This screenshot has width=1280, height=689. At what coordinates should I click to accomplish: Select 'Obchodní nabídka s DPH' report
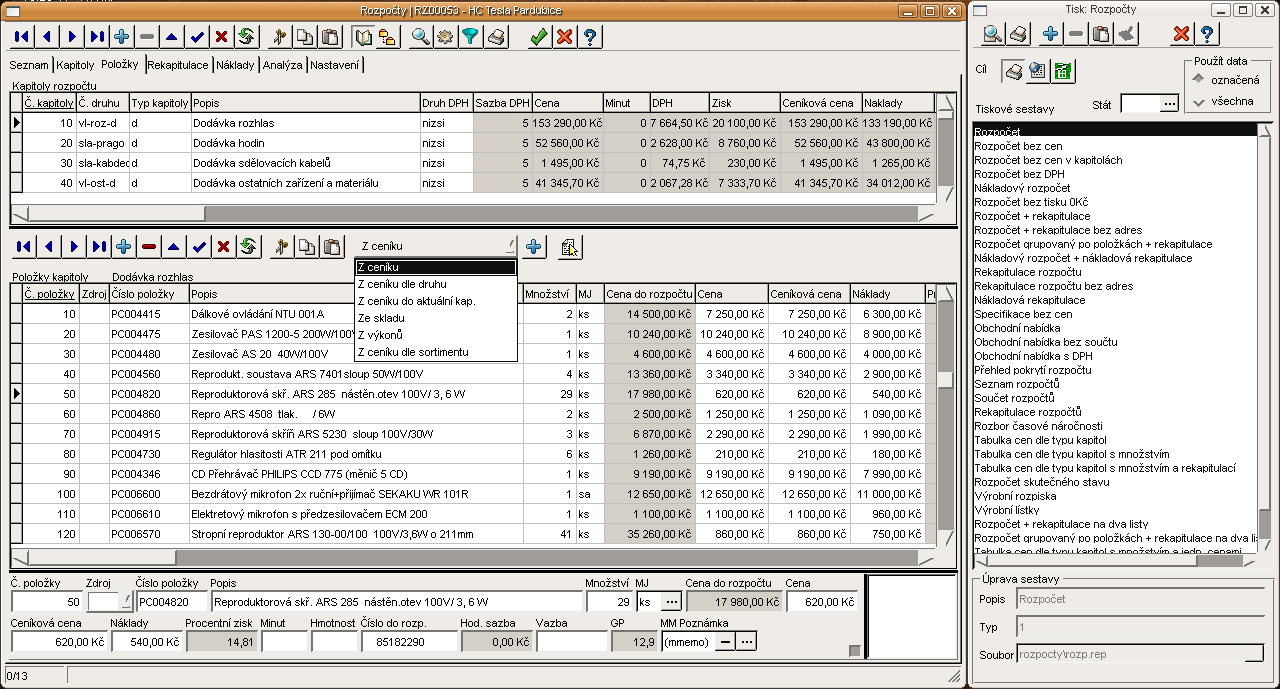click(x=1033, y=356)
